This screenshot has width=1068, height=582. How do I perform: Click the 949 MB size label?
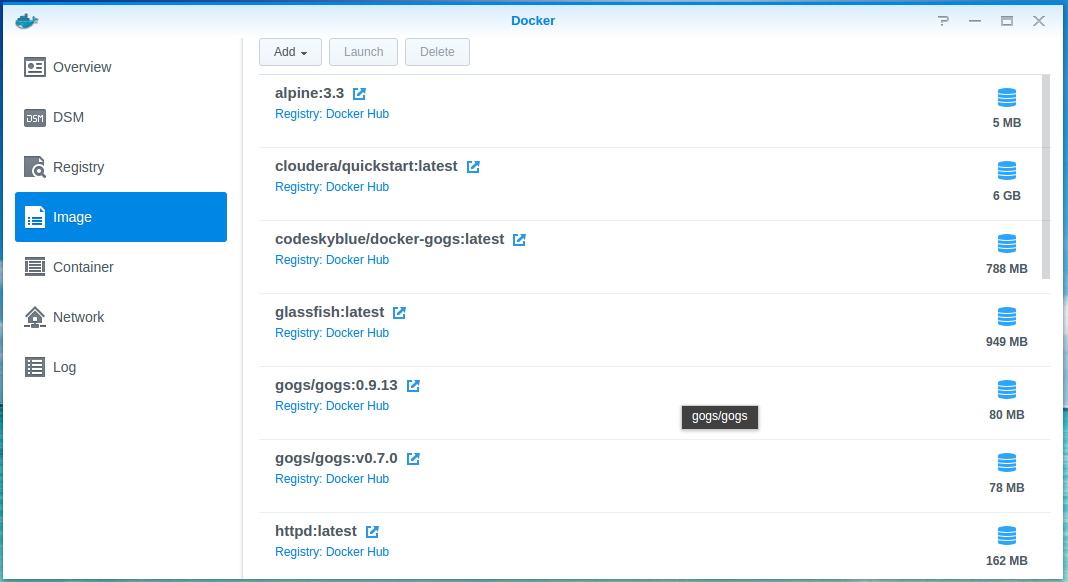(x=1007, y=341)
